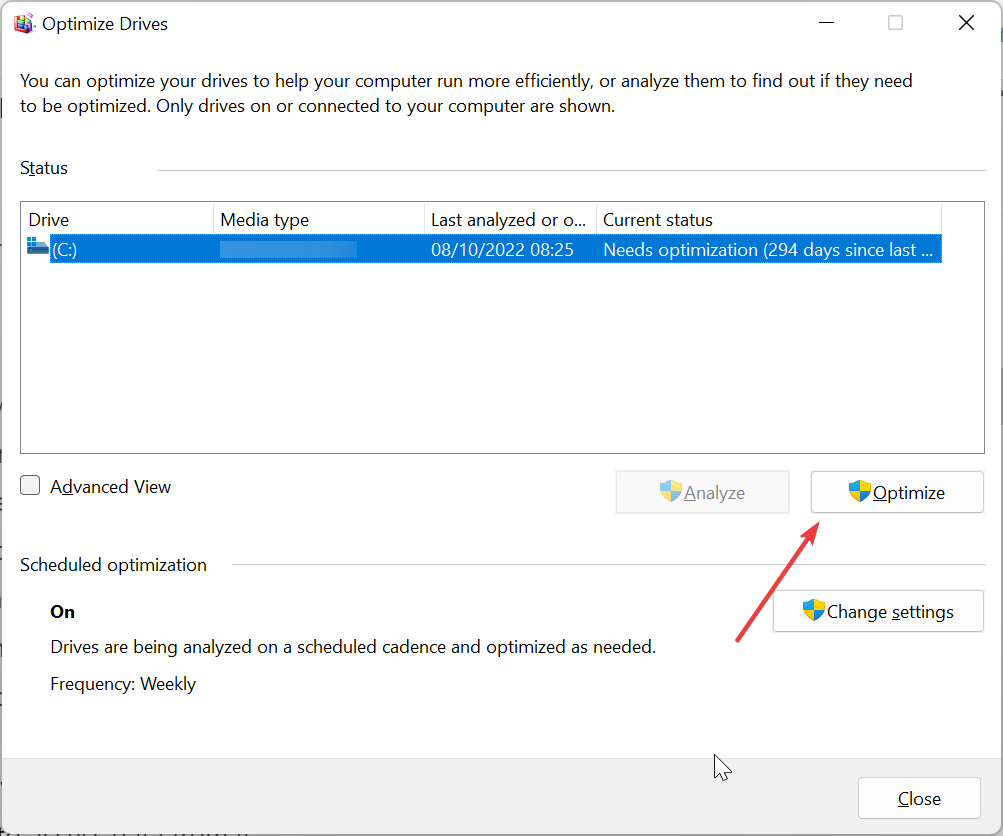Close the dialog with the Close button
1003x836 pixels.
(919, 798)
